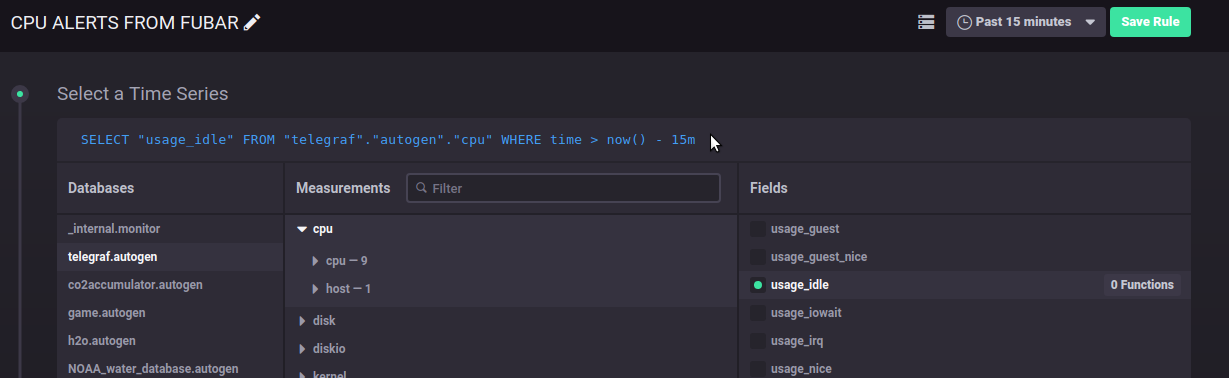
Task: Open the Past 15 minutes time range dropdown
Action: 1026,22
